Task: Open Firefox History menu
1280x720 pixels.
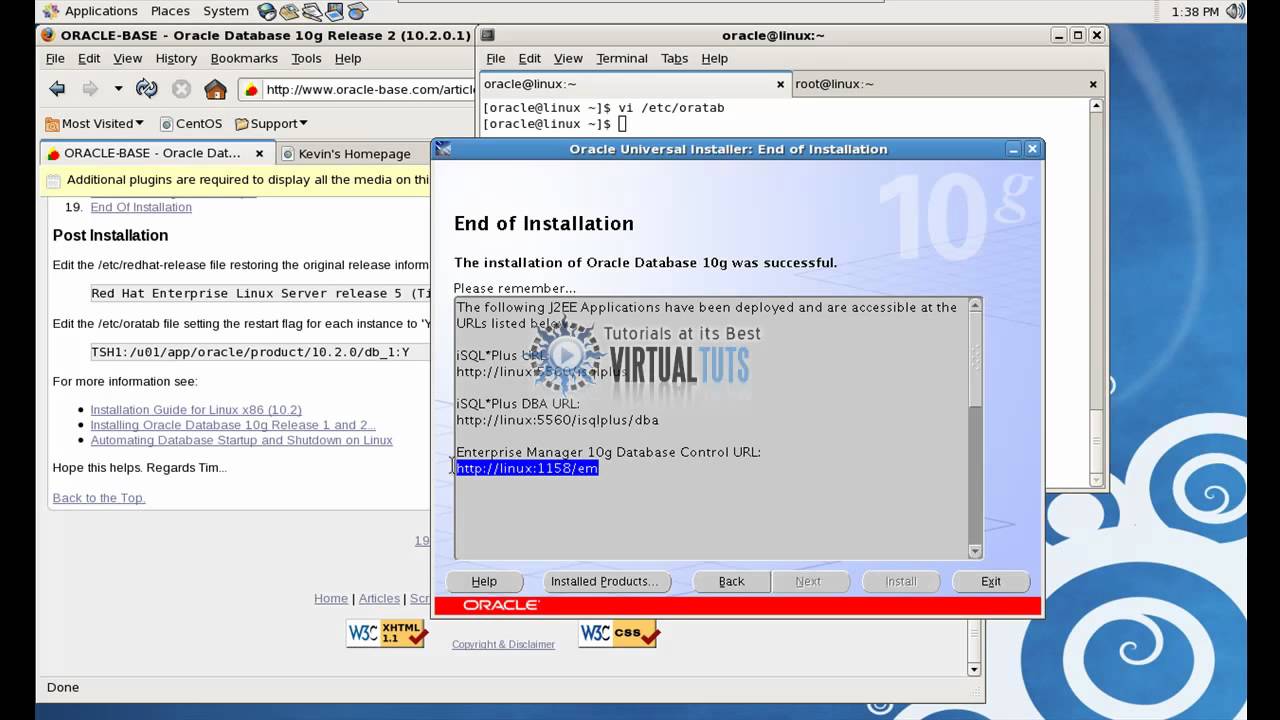Action: click(x=176, y=58)
